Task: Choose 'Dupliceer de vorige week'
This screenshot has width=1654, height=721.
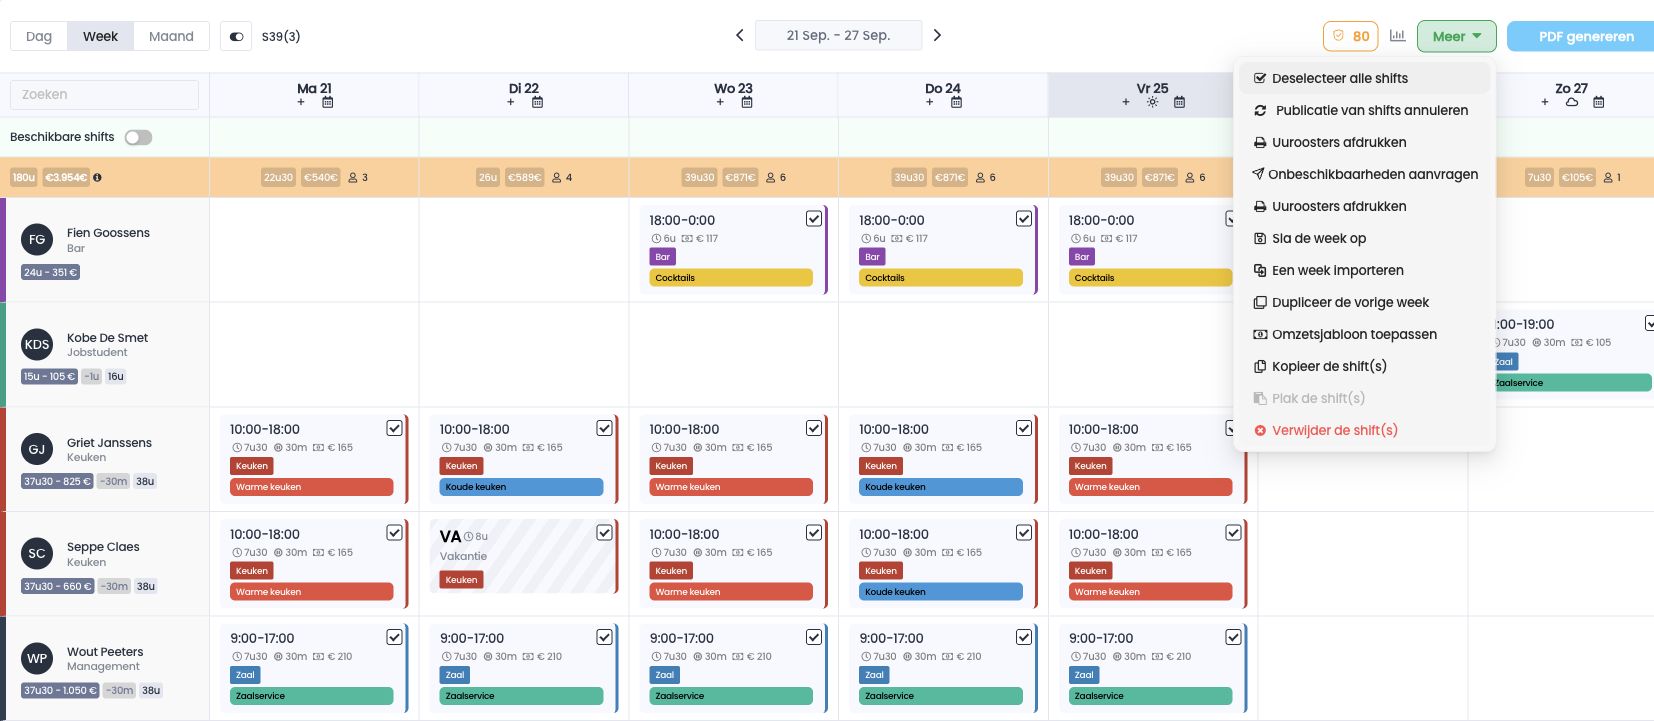Action: pos(1365,302)
